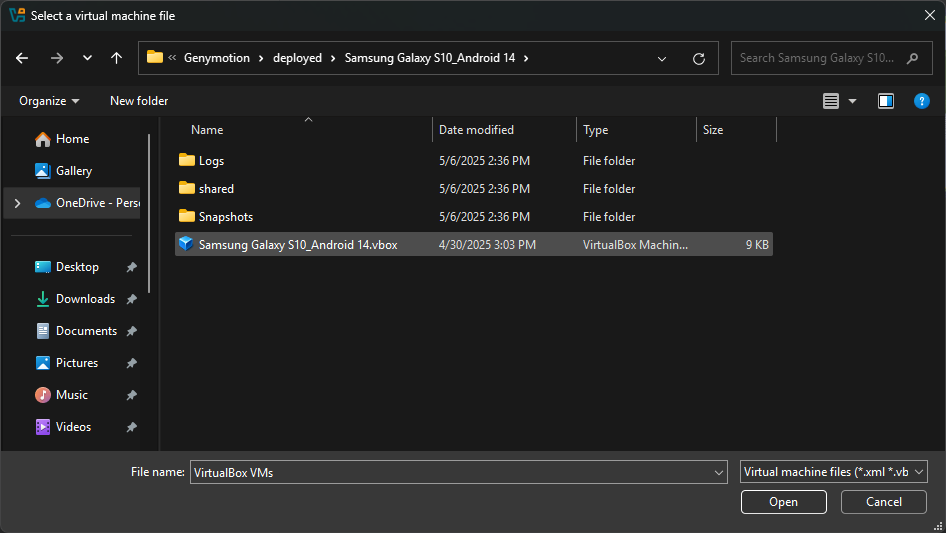Open the File name history dropdown

719,473
